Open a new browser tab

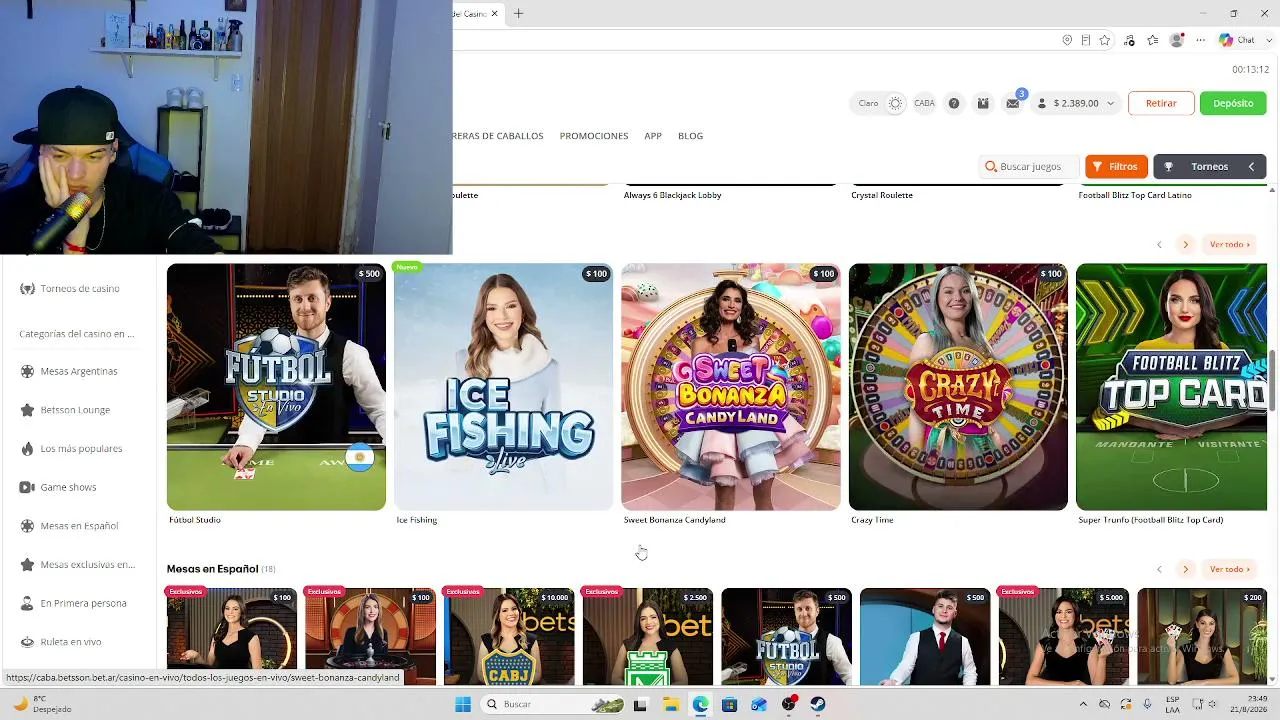(x=518, y=14)
